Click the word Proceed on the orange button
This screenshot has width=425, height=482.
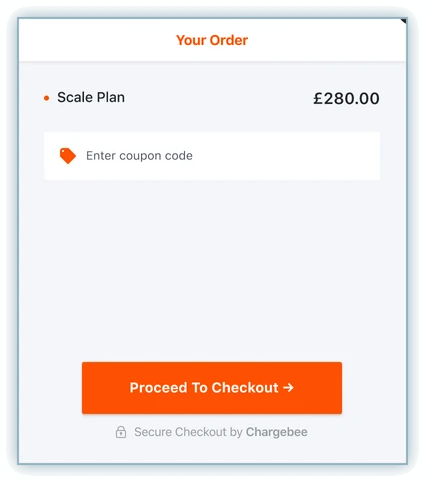click(158, 388)
